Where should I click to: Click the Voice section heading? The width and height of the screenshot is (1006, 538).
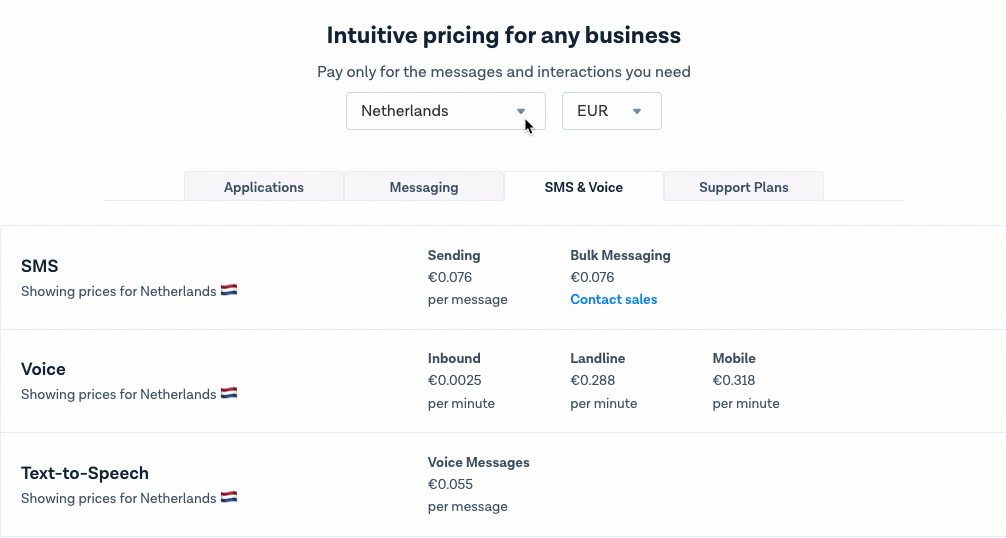click(x=43, y=369)
